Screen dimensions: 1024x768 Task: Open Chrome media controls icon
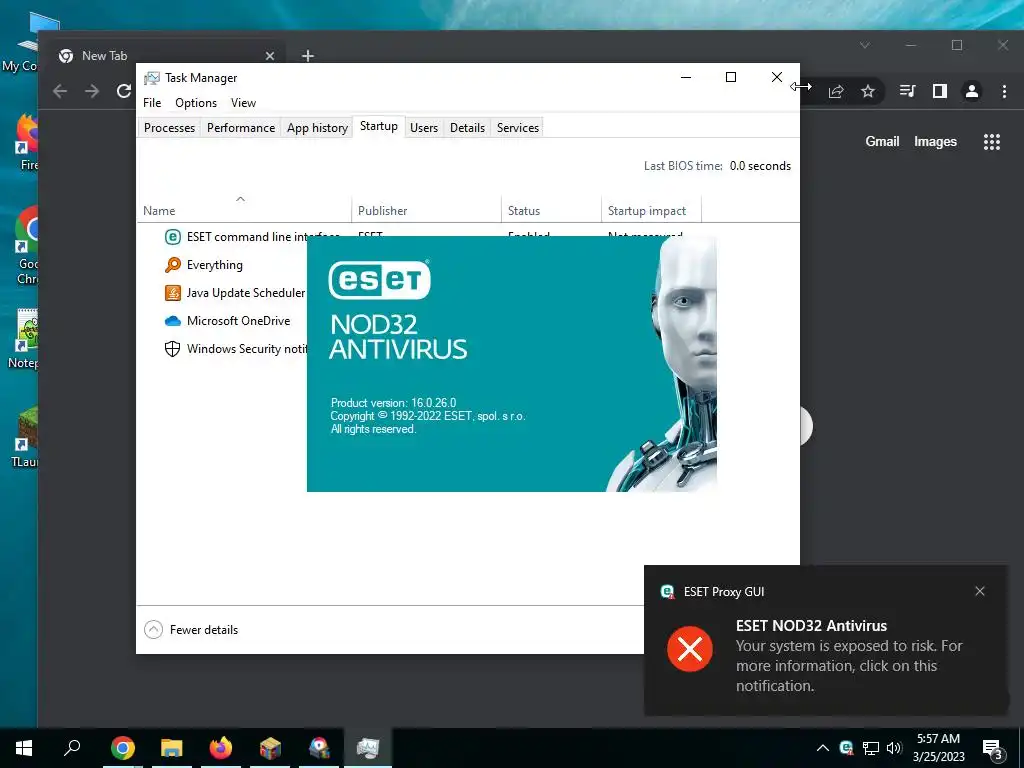pyautogui.click(x=907, y=91)
